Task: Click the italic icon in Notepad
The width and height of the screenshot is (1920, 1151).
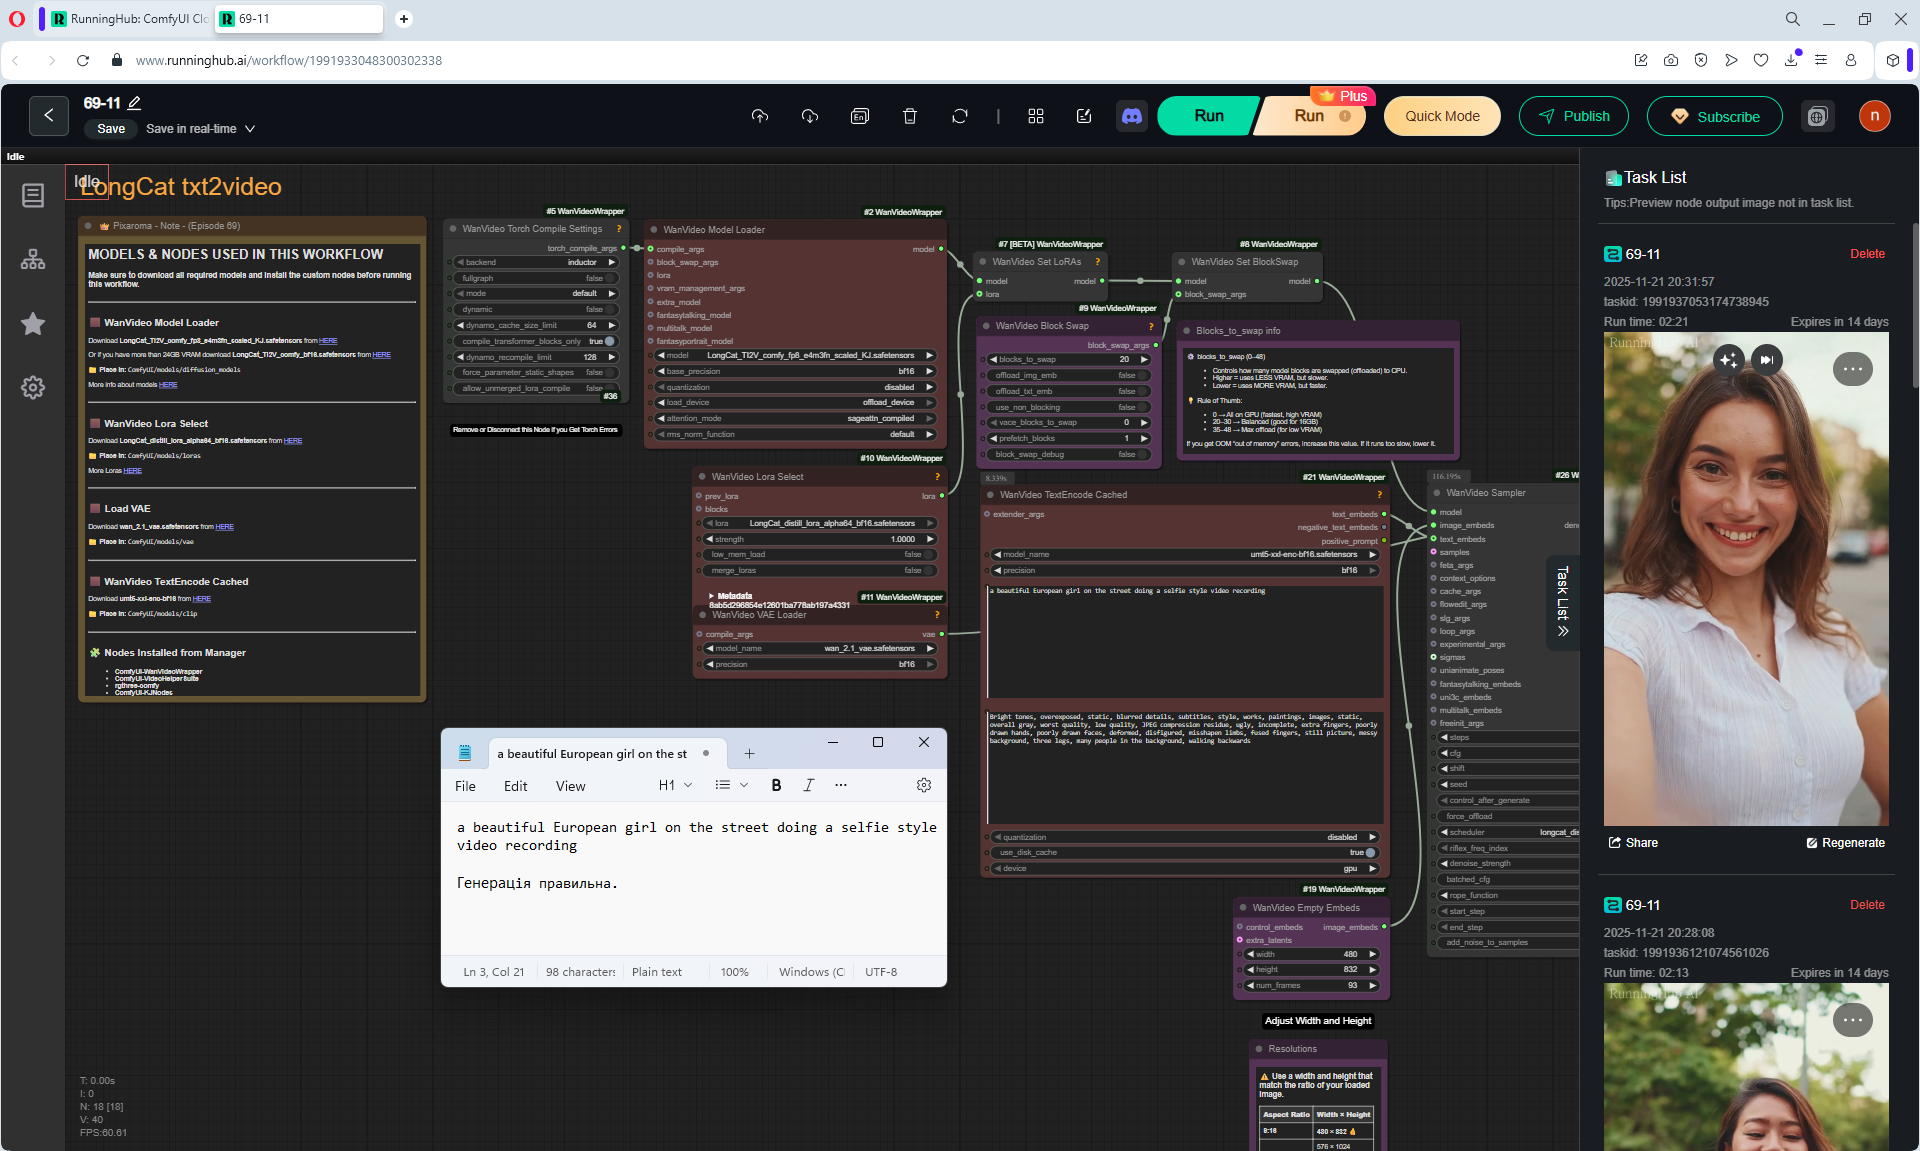Action: pyautogui.click(x=808, y=786)
